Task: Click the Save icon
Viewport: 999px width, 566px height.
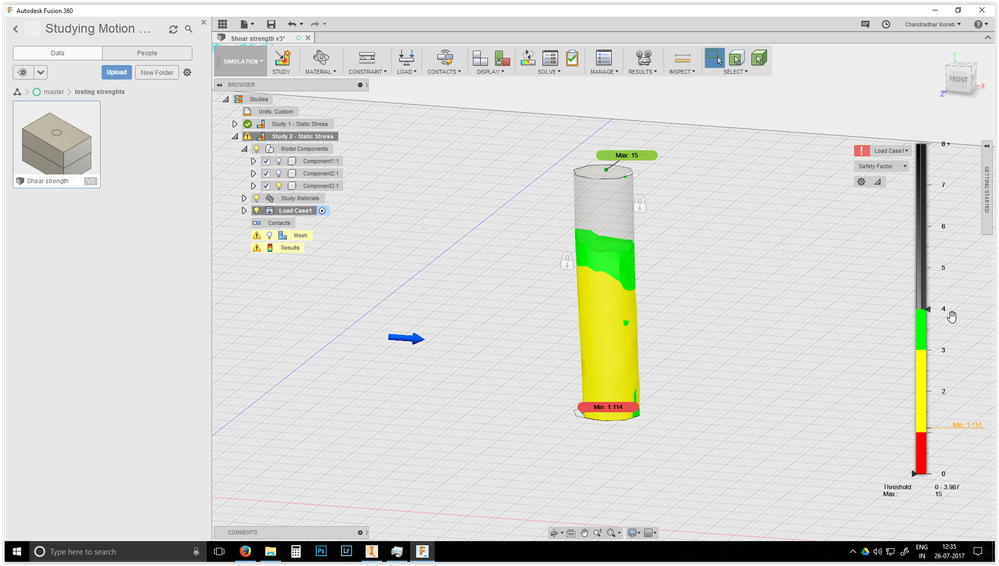Action: pos(271,24)
